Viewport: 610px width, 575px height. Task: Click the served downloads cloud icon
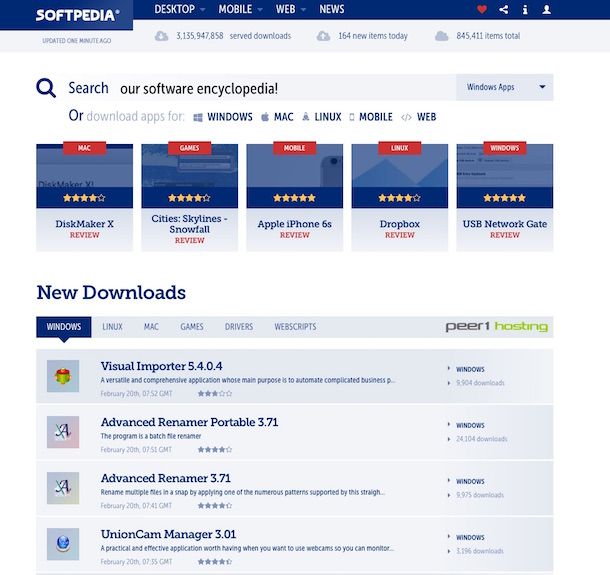coord(161,36)
